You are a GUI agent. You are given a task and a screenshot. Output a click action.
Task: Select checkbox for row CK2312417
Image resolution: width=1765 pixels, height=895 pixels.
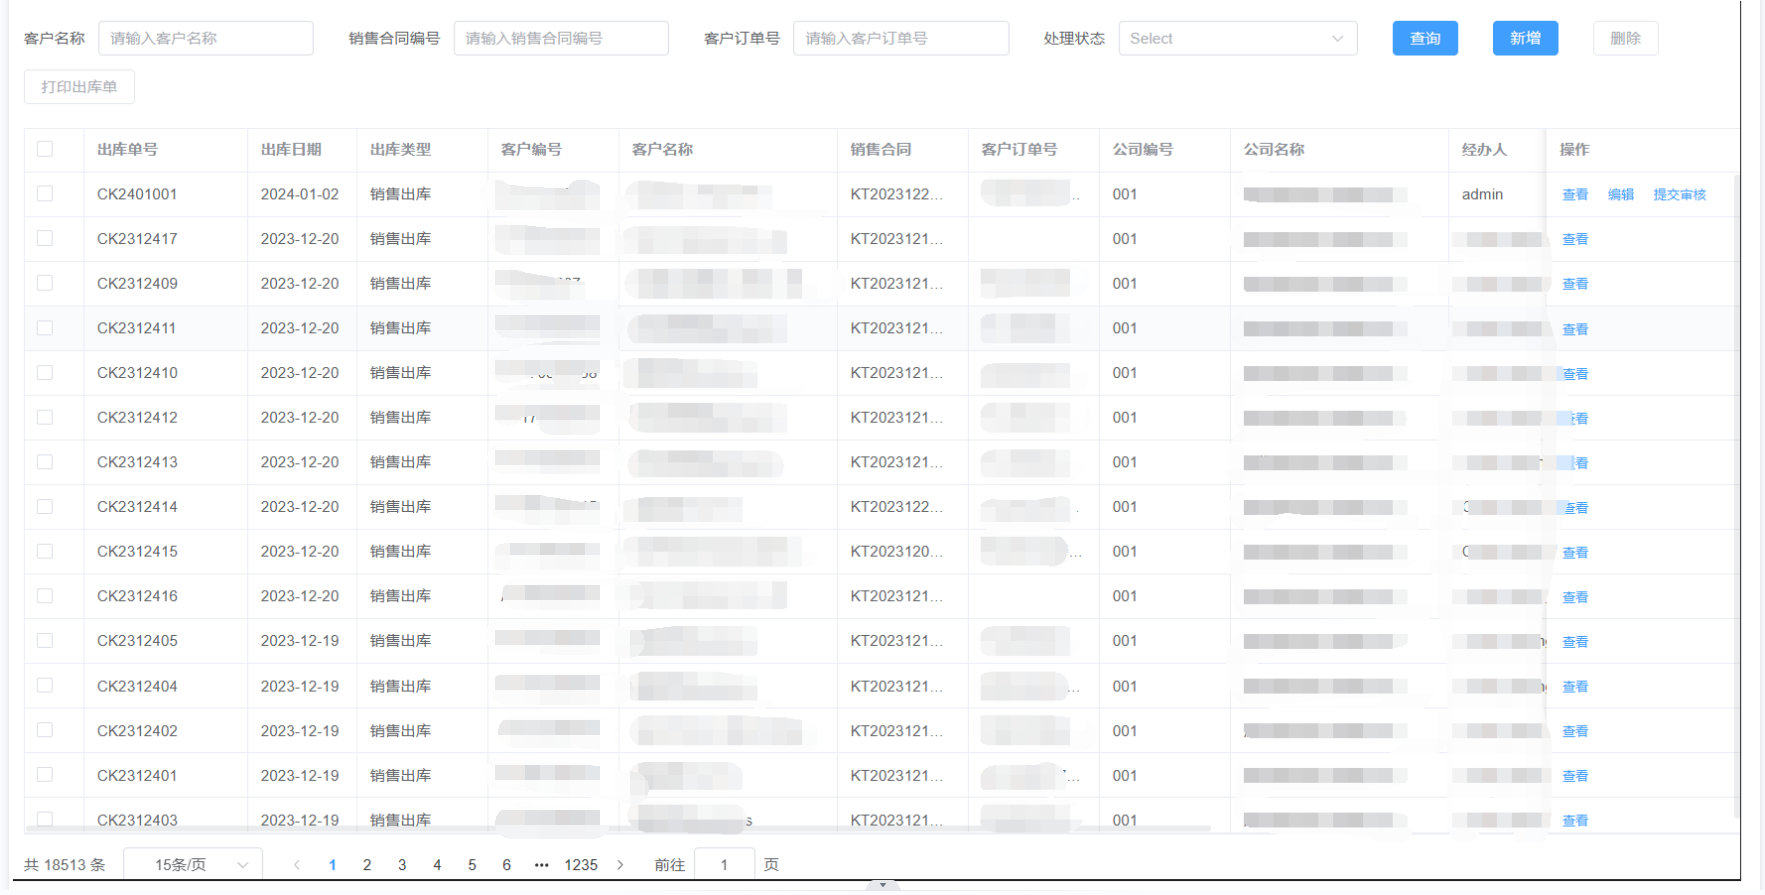coord(45,238)
